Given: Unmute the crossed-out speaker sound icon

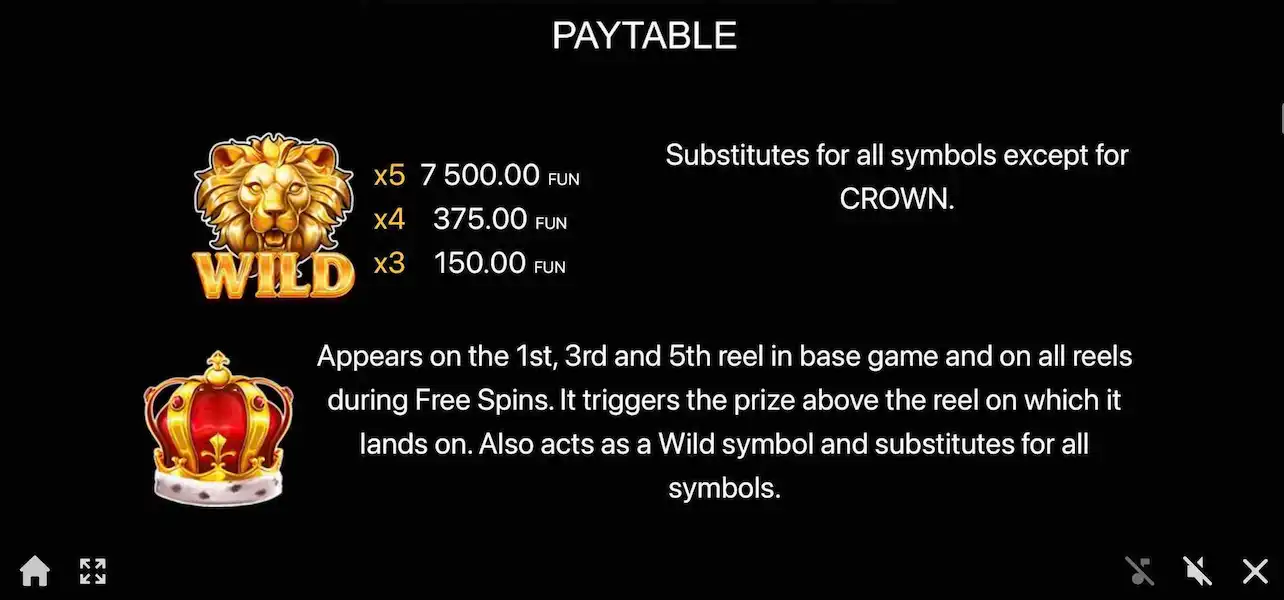Looking at the screenshot, I should coord(1197,571).
